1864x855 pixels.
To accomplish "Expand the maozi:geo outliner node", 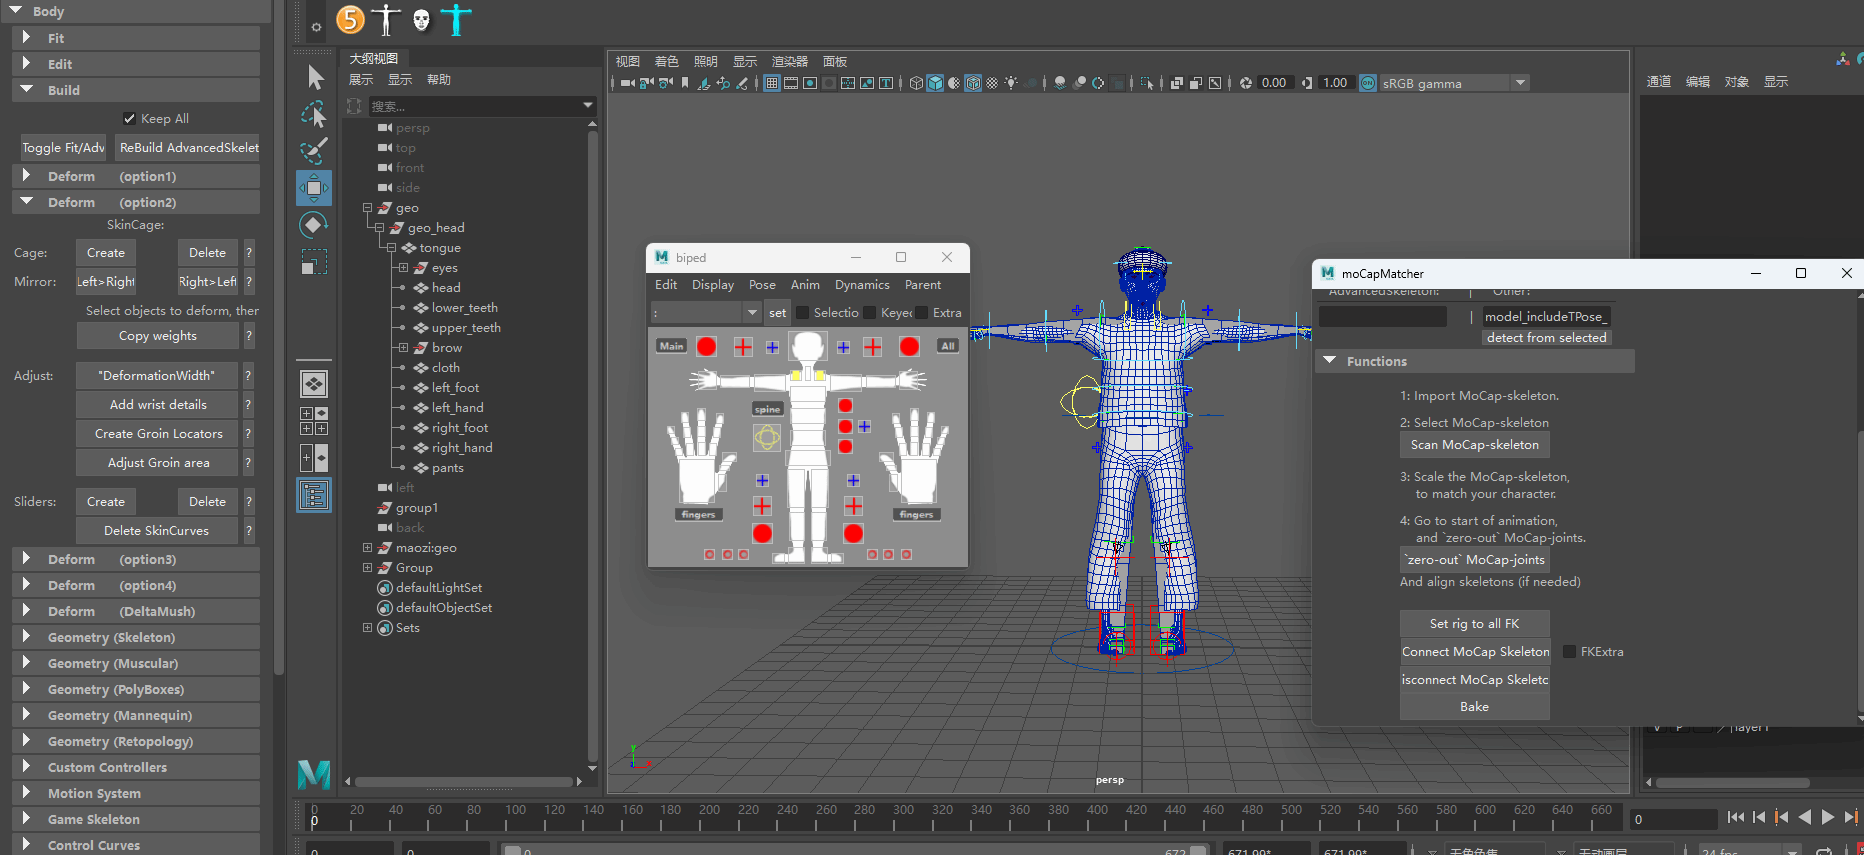I will pyautogui.click(x=367, y=548).
